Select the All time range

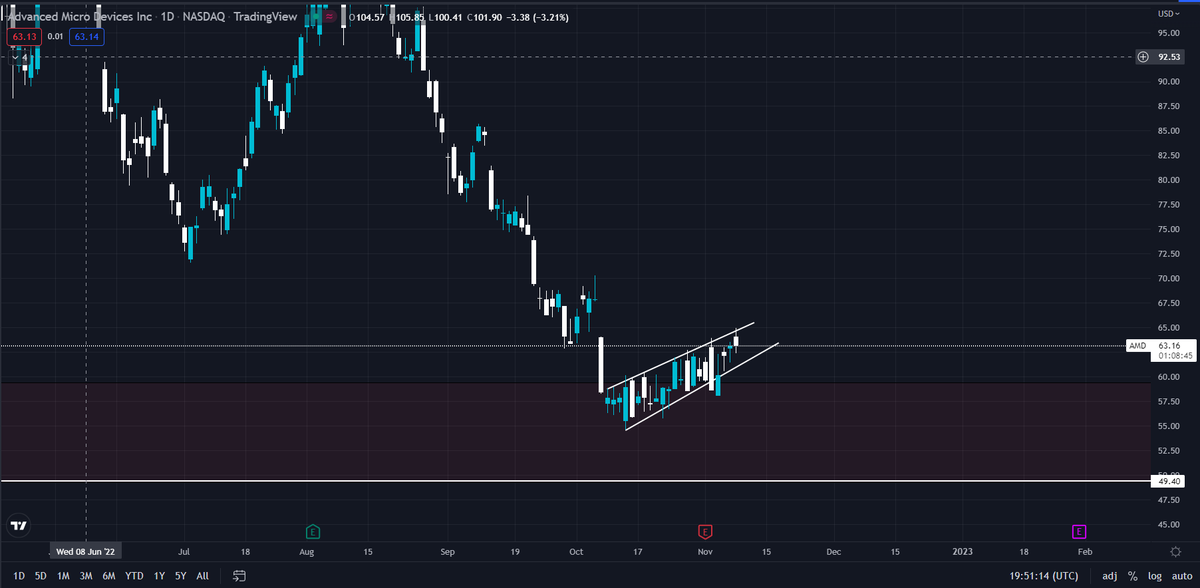202,576
